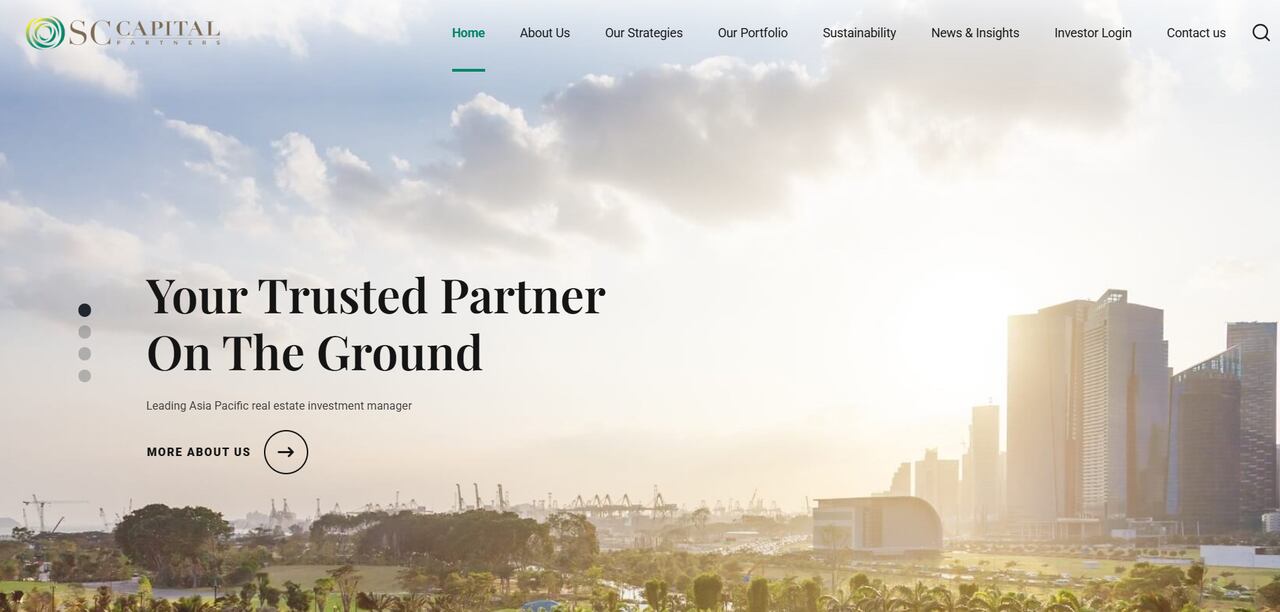Select the first (active) slide dot

click(85, 310)
